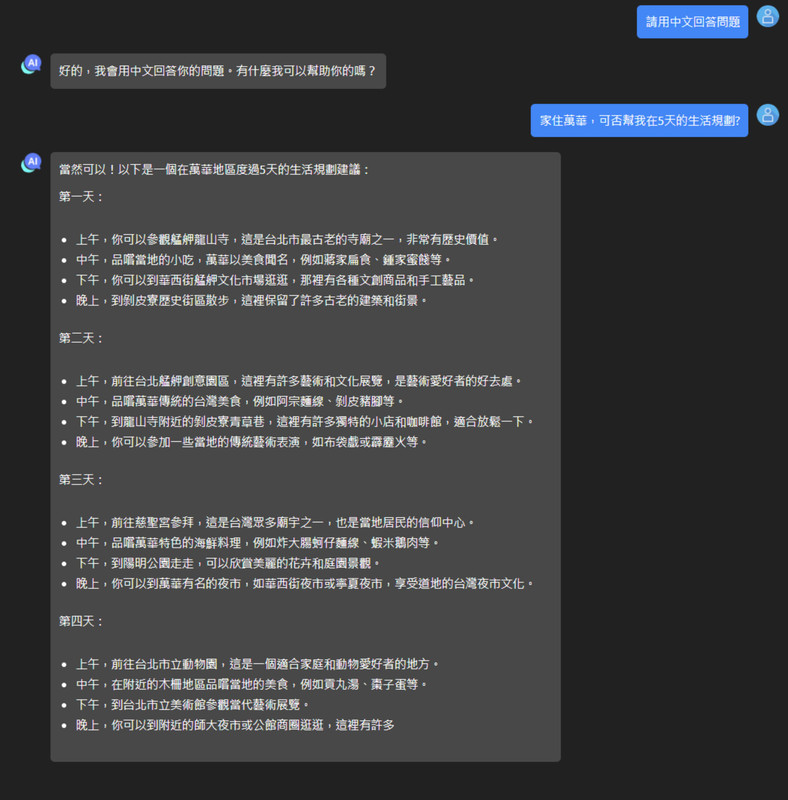Click the line 下午，到陽明公園走走

tap(229, 564)
